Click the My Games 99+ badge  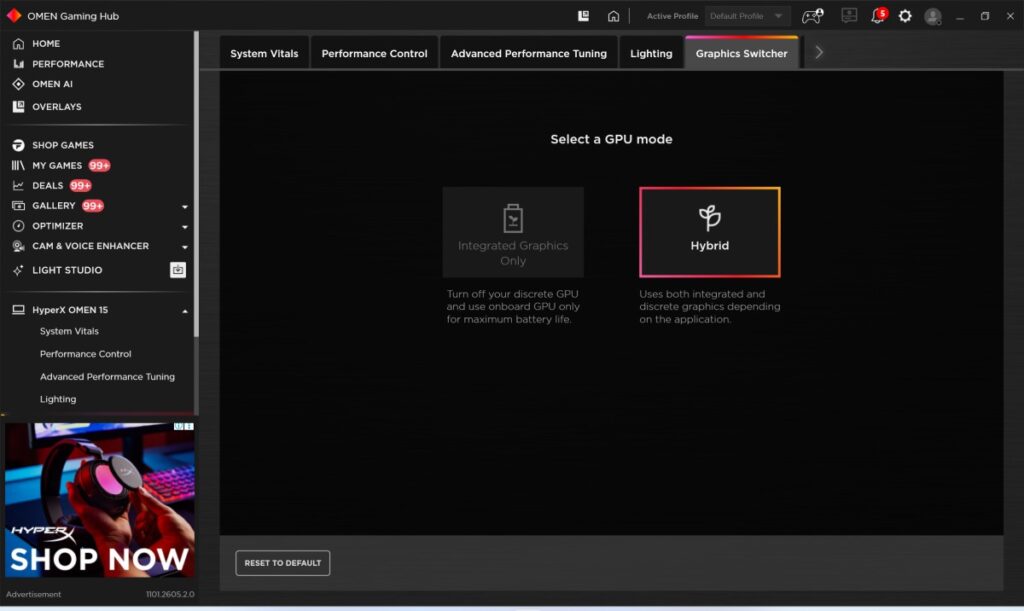[99, 165]
